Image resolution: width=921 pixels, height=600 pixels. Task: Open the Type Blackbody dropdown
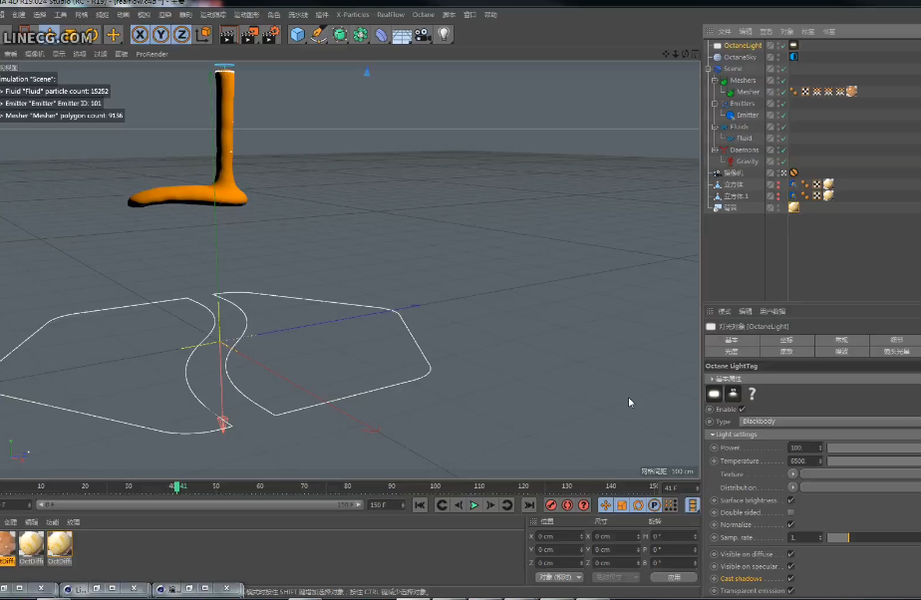[829, 421]
